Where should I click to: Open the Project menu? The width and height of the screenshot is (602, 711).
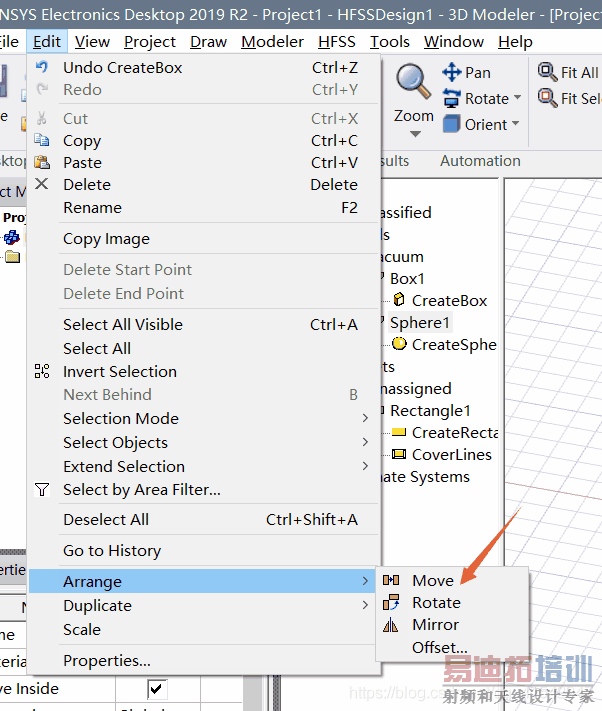pos(150,42)
